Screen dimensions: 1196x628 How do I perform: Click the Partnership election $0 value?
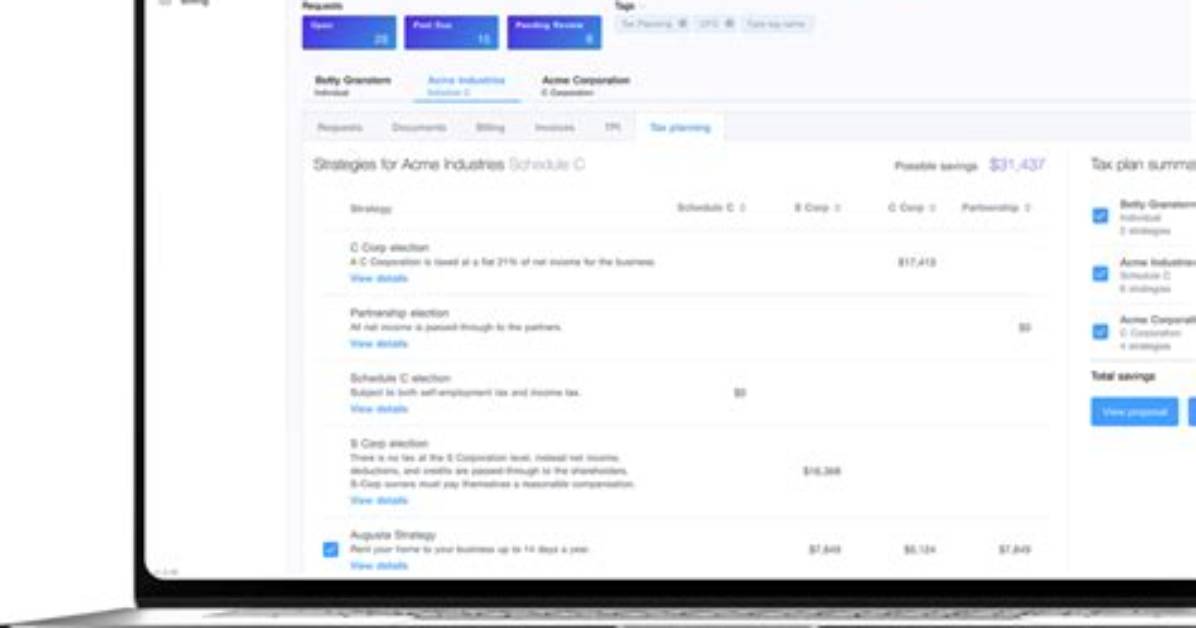(1024, 328)
